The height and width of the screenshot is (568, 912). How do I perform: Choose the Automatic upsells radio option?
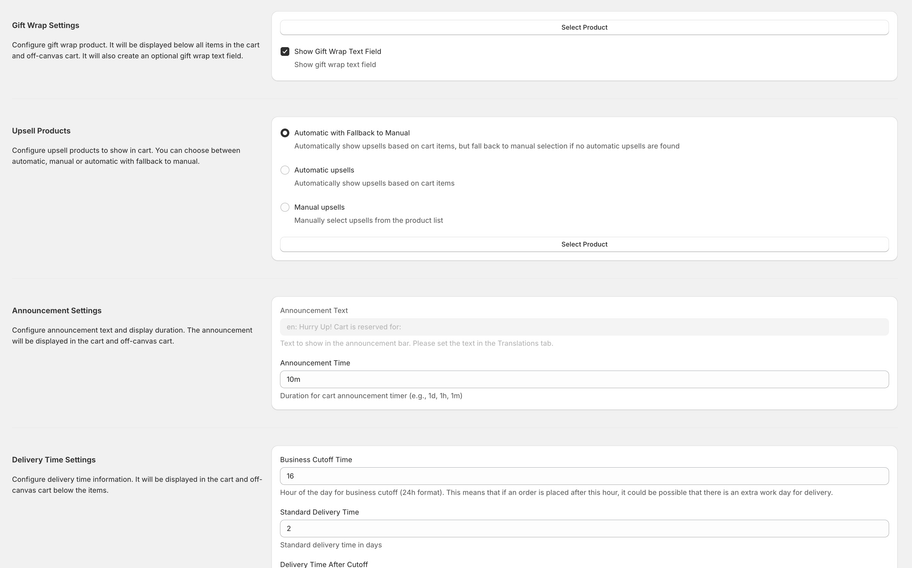click(285, 170)
